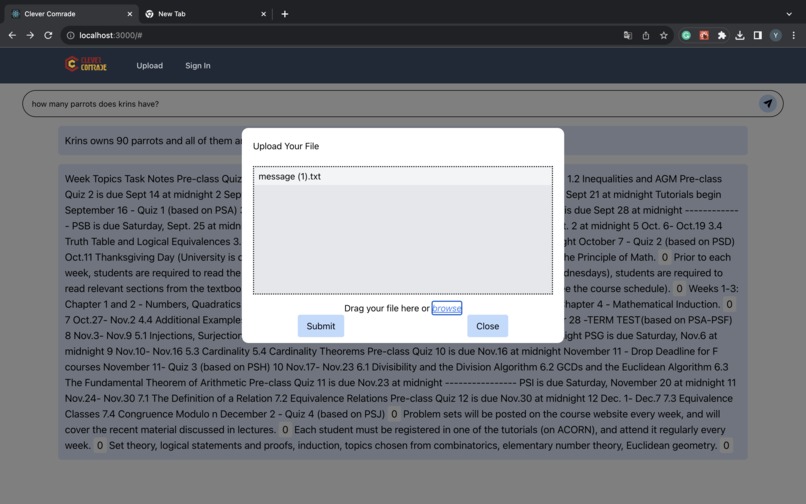
Task: Click the share page icon
Action: coord(646,35)
